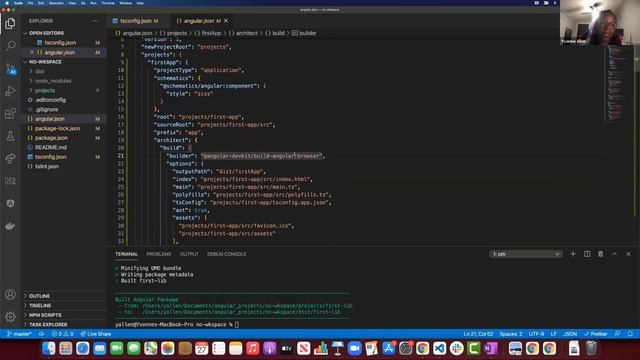This screenshot has height=360, width=640.
Task: Open the Terminal menu in menu bar
Action: (108, 3)
